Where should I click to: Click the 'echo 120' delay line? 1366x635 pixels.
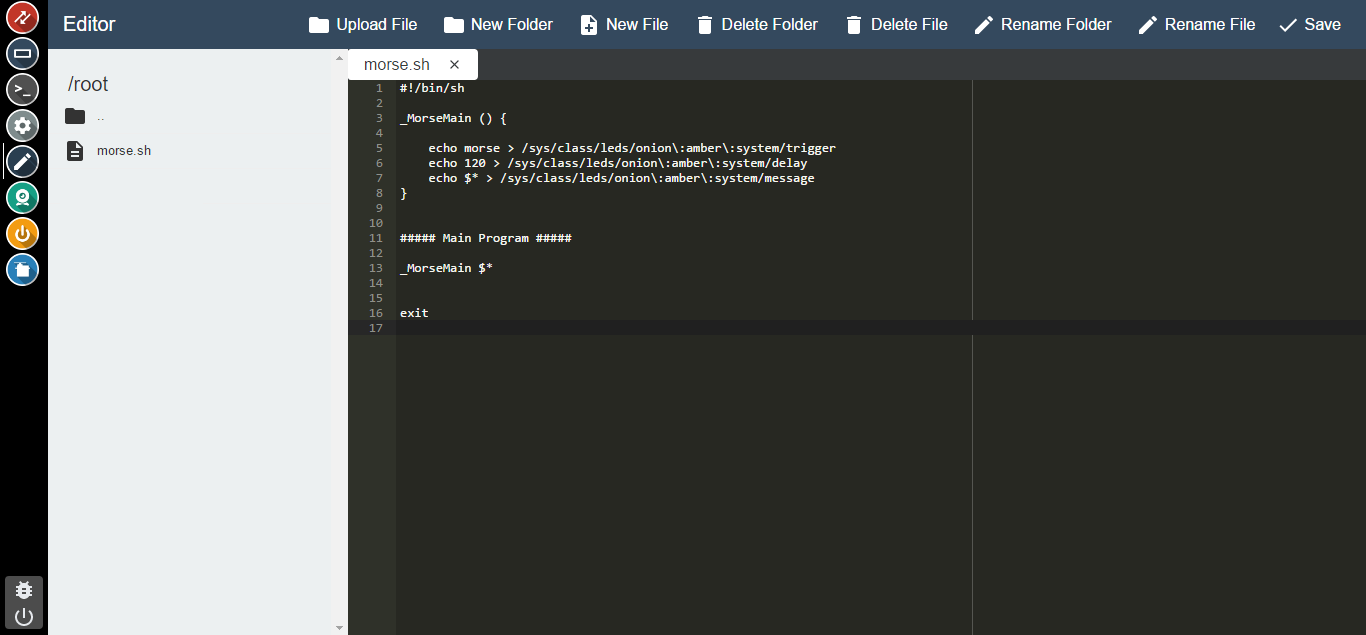click(x=618, y=163)
